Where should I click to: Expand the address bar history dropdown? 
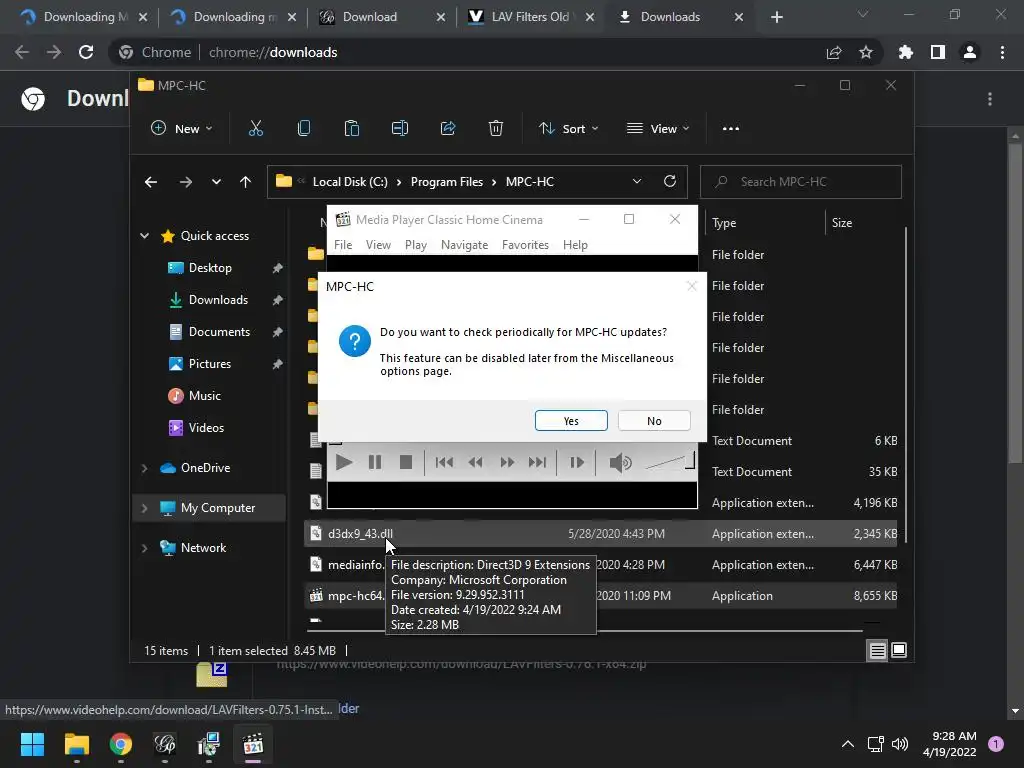[637, 182]
